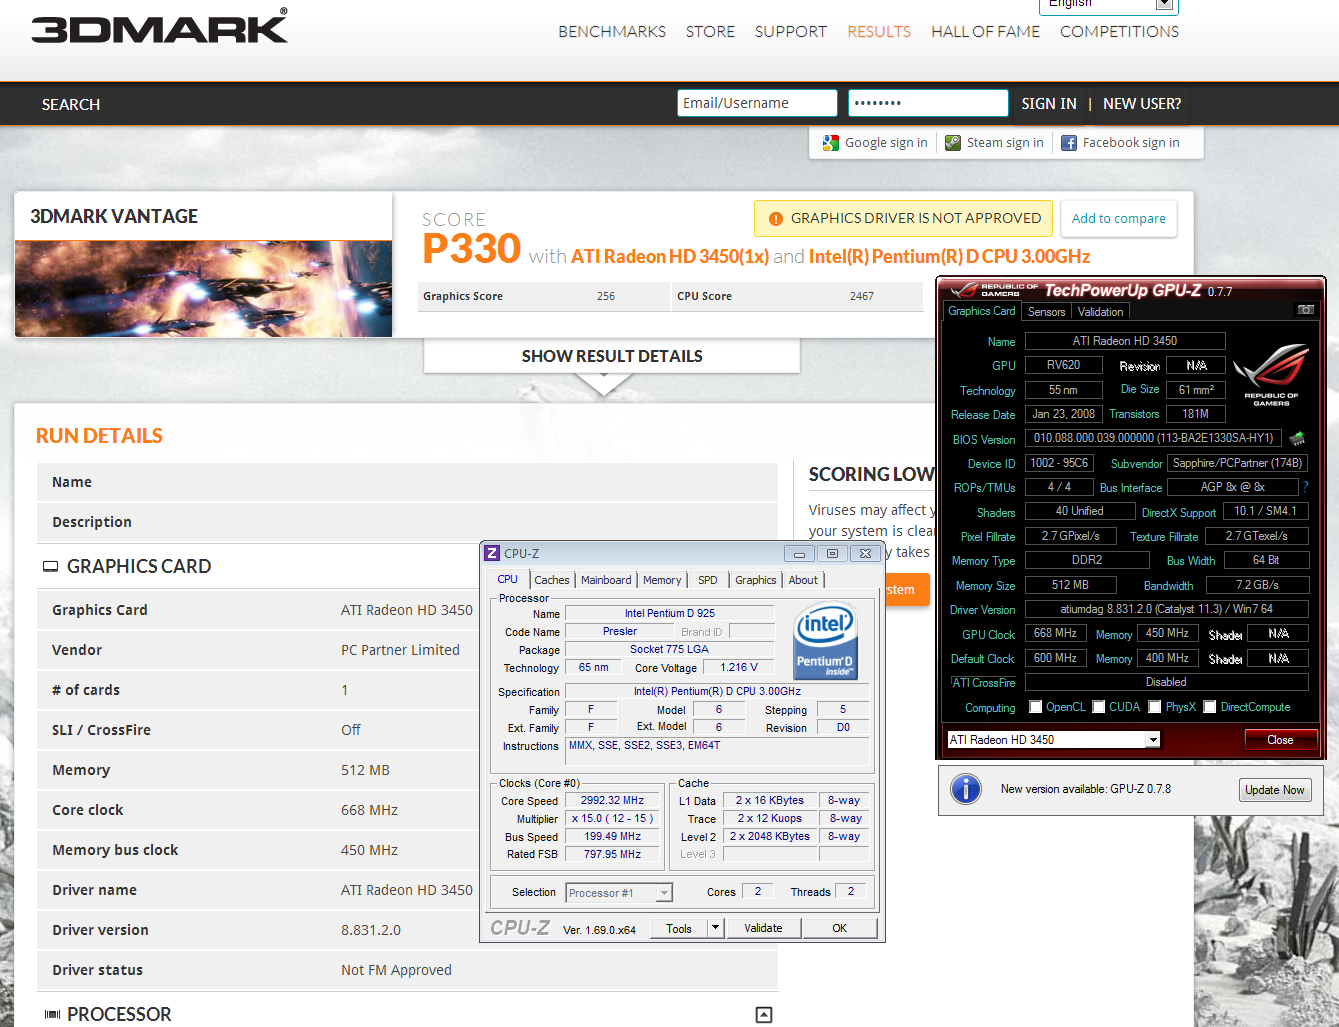Click the Google sign in icon
1339x1027 pixels.
pyautogui.click(x=831, y=143)
